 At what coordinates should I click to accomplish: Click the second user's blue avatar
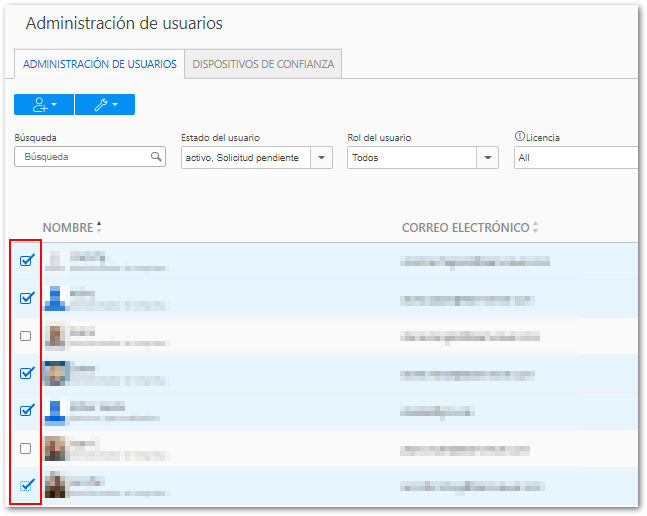[x=55, y=298]
